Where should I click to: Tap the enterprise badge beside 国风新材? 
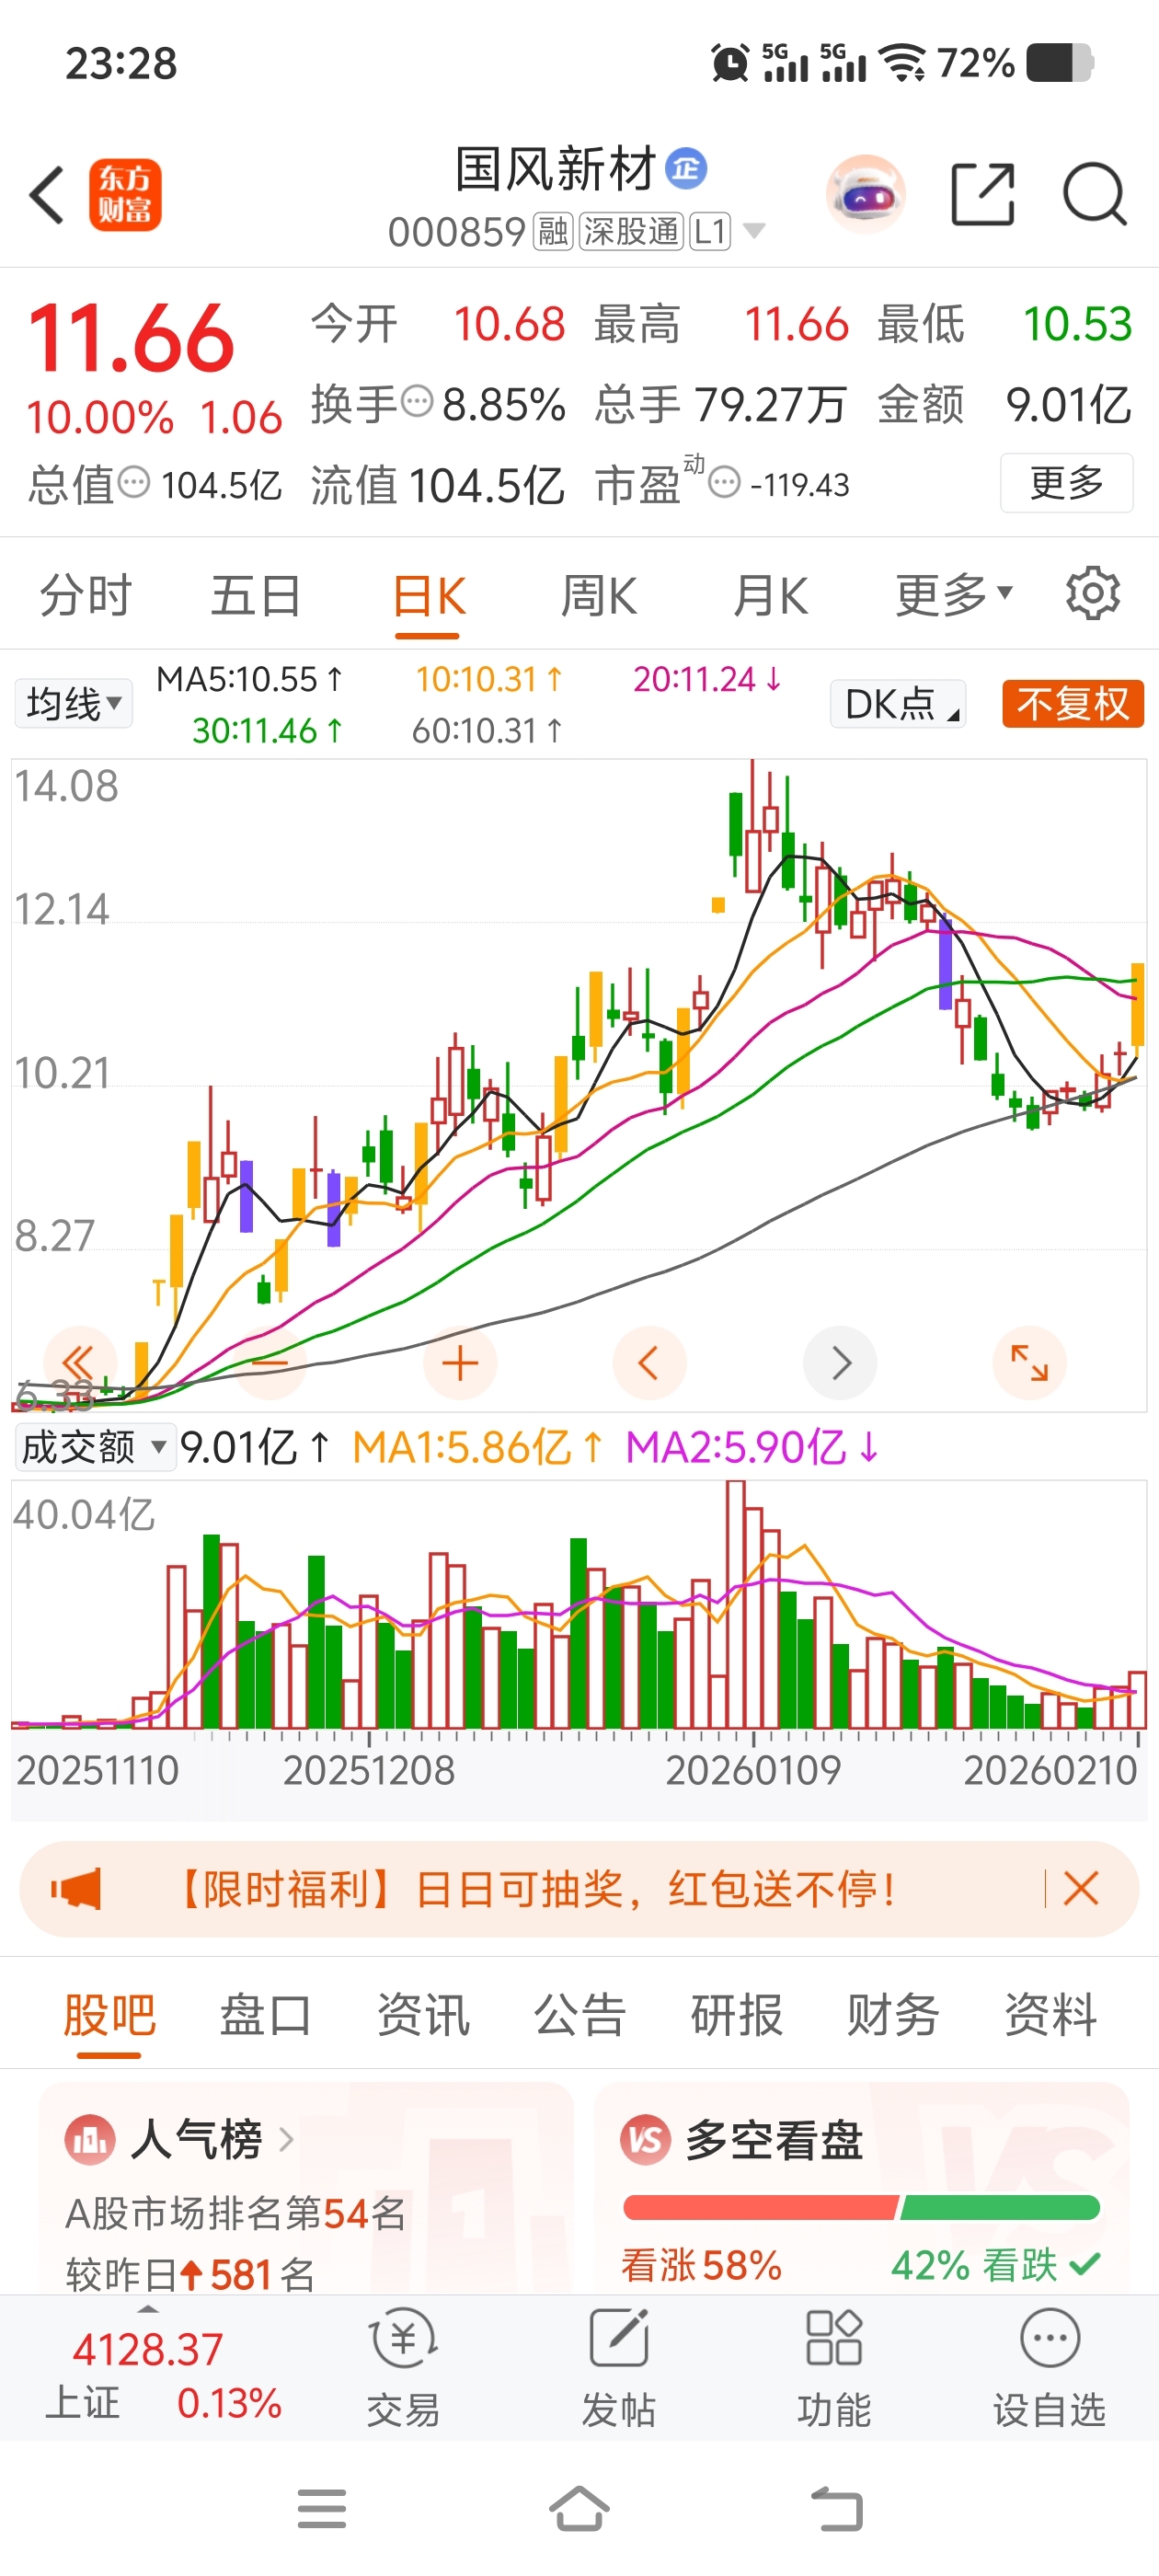[686, 168]
